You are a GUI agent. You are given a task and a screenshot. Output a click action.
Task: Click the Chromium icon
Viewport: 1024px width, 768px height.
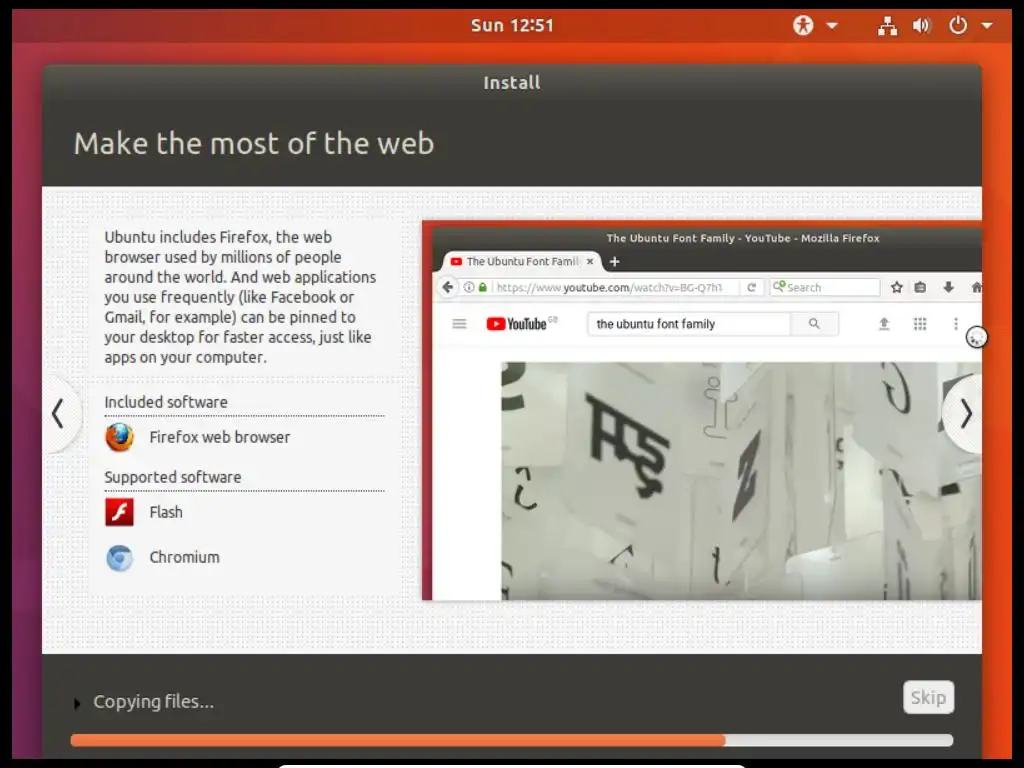click(x=120, y=558)
